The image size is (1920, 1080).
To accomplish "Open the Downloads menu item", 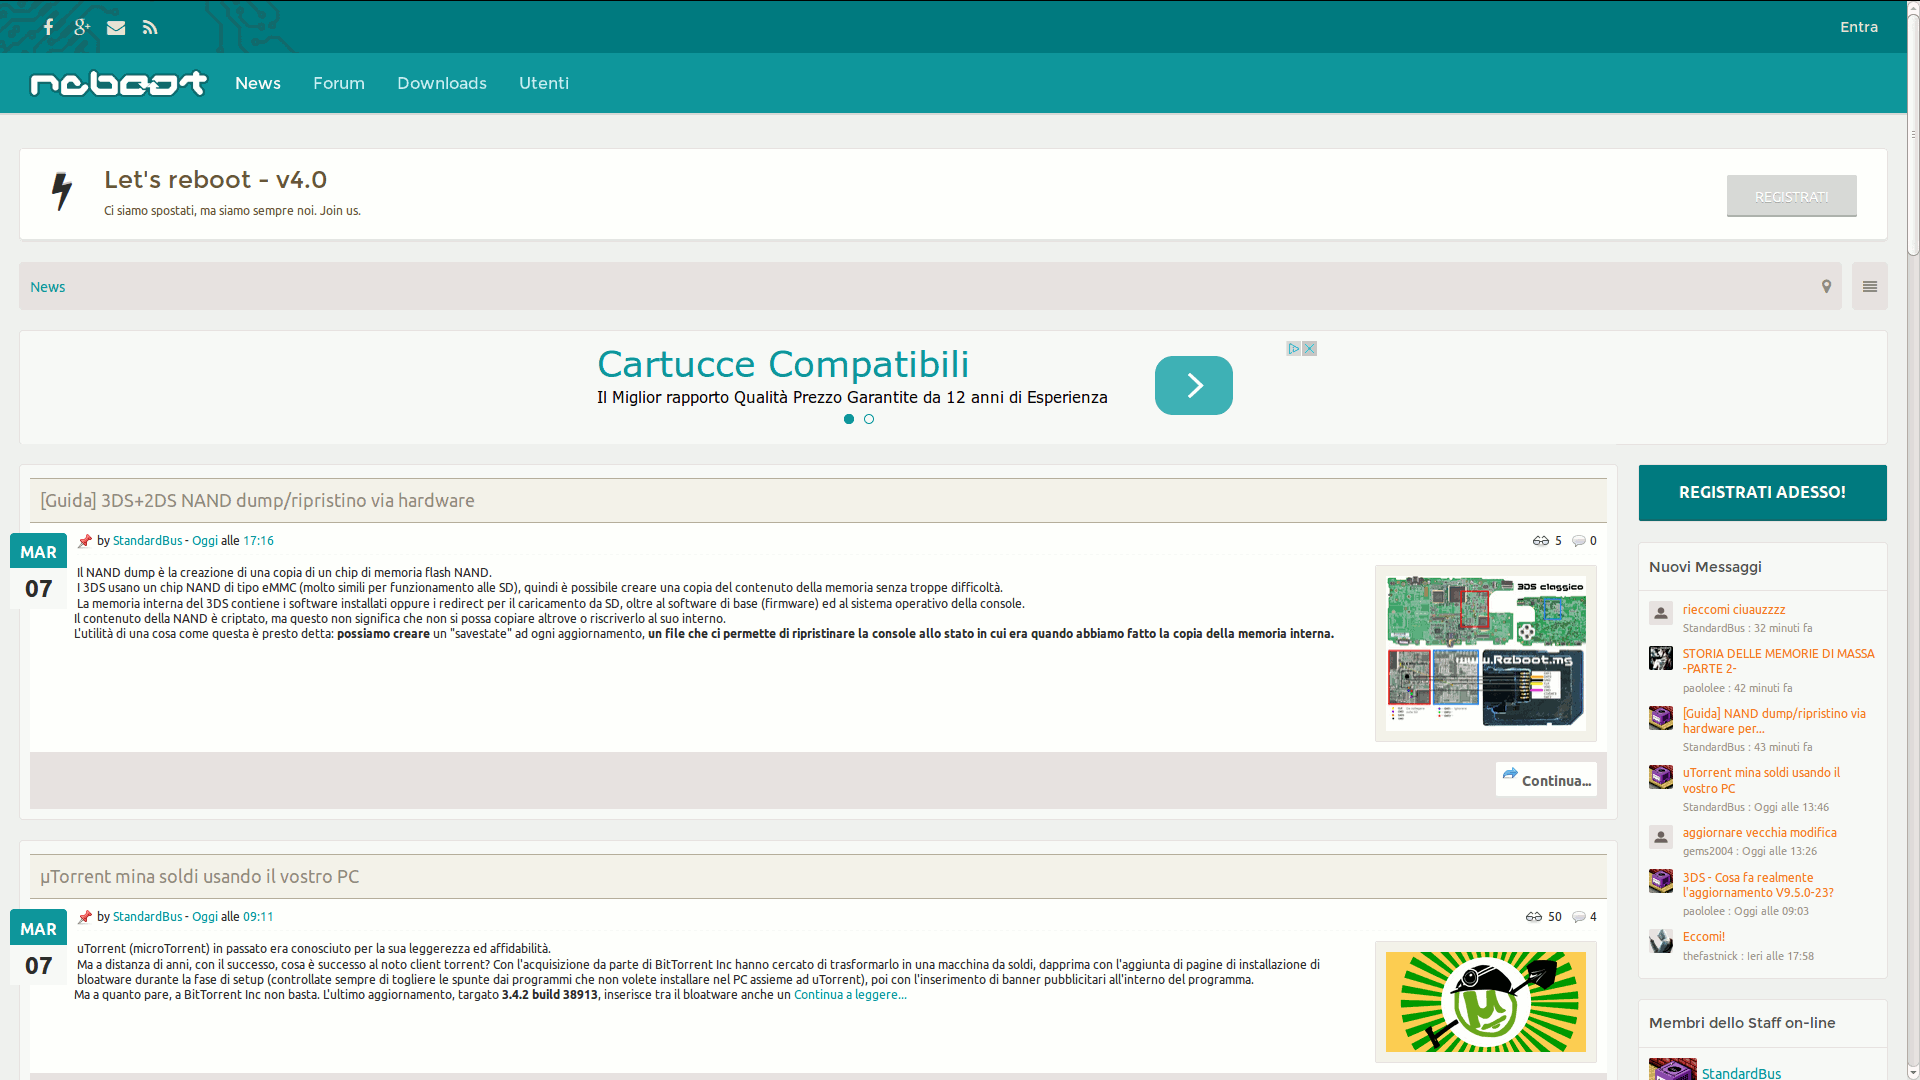I will (441, 83).
